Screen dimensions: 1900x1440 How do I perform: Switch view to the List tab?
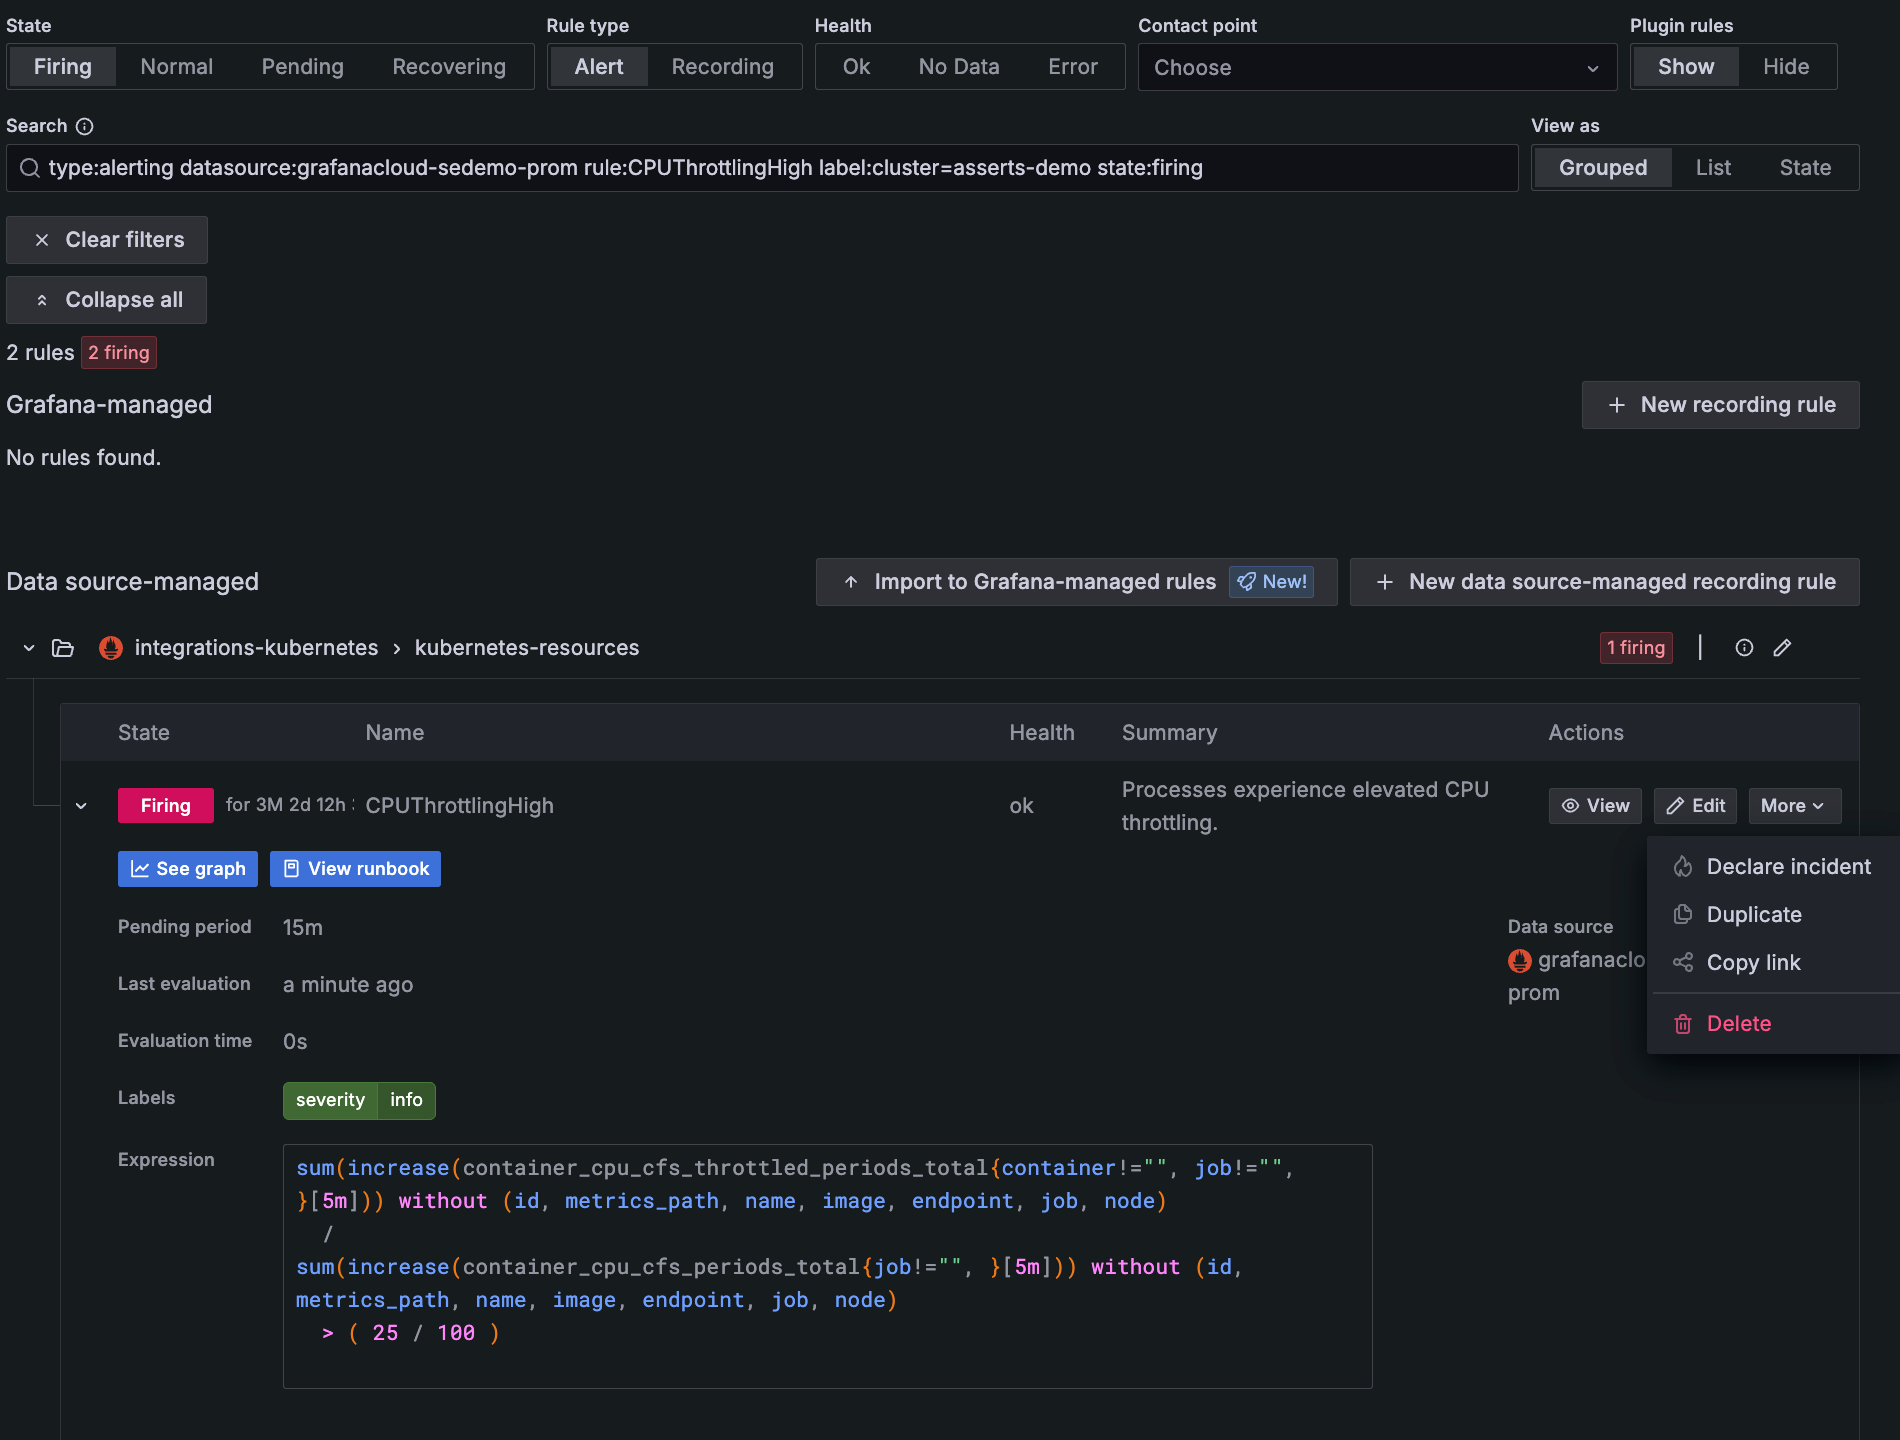pyautogui.click(x=1713, y=168)
